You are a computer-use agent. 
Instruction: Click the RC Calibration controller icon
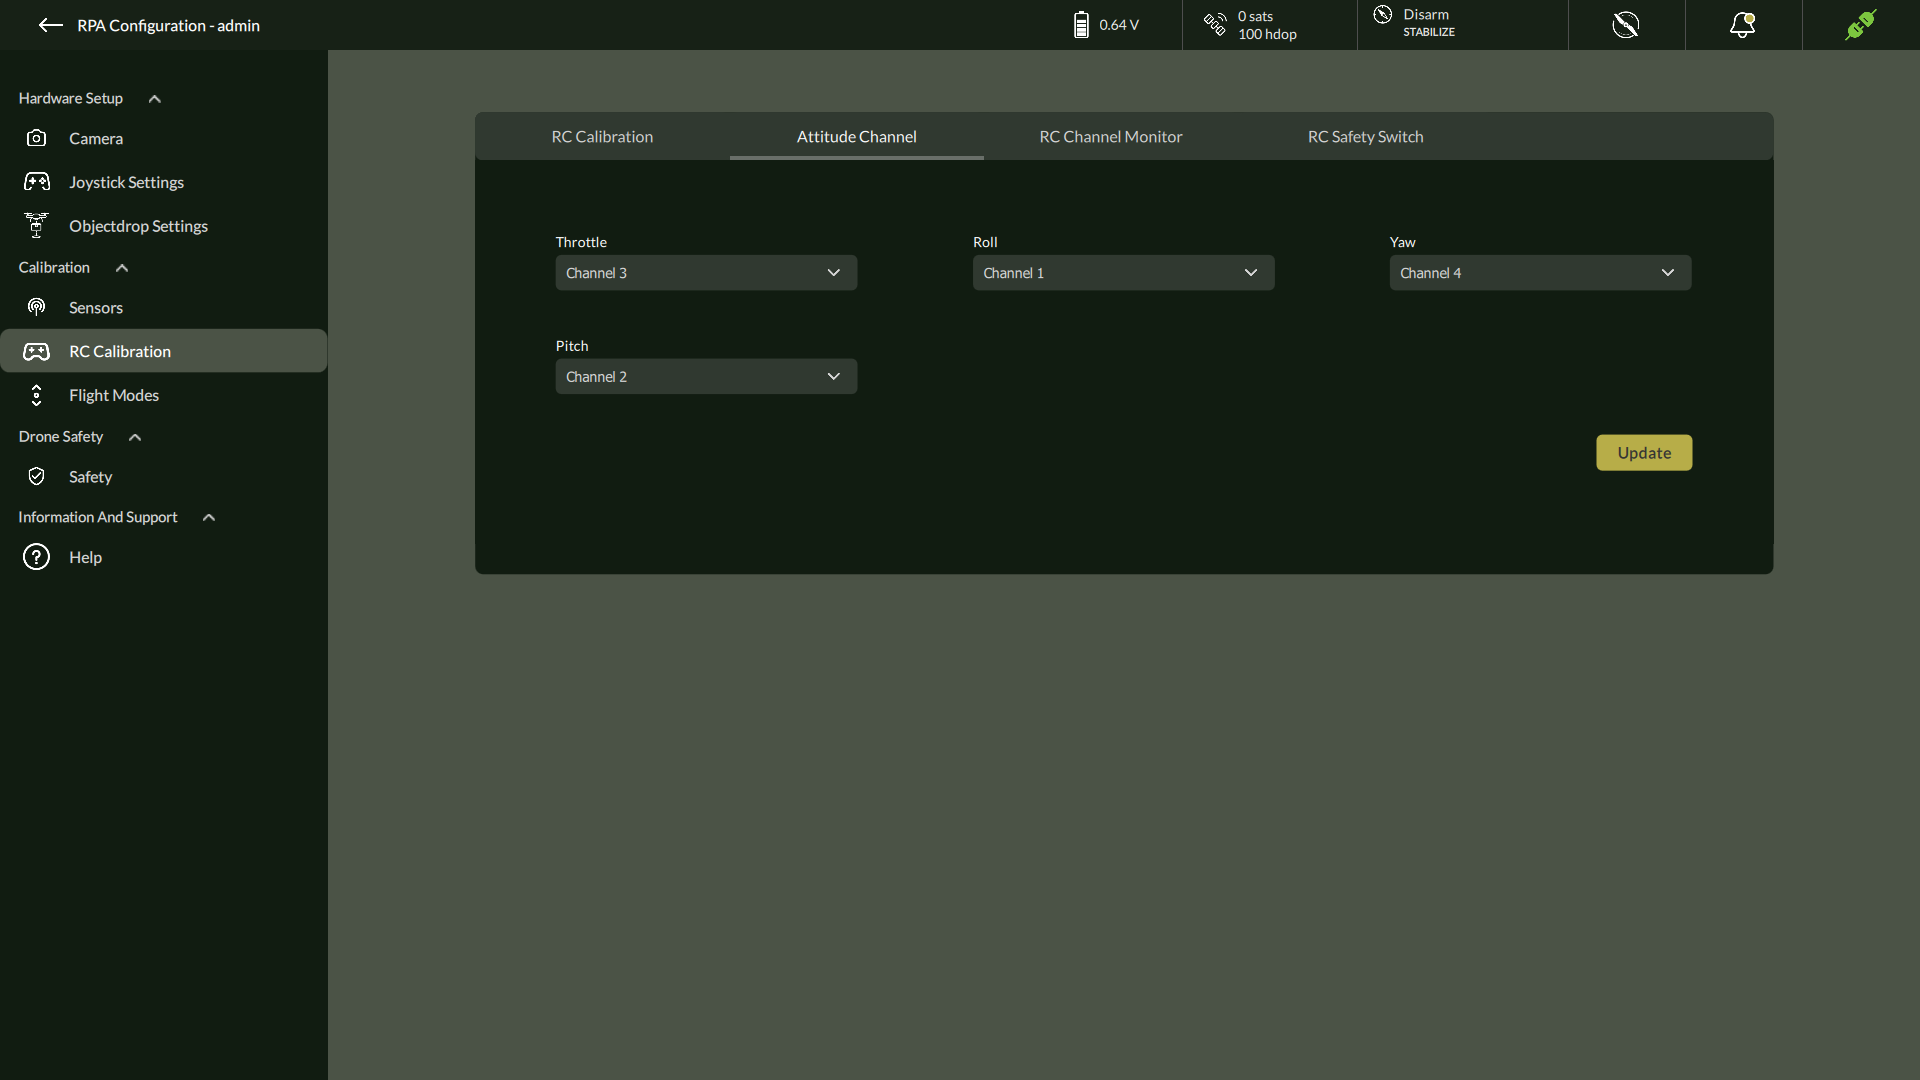36,351
